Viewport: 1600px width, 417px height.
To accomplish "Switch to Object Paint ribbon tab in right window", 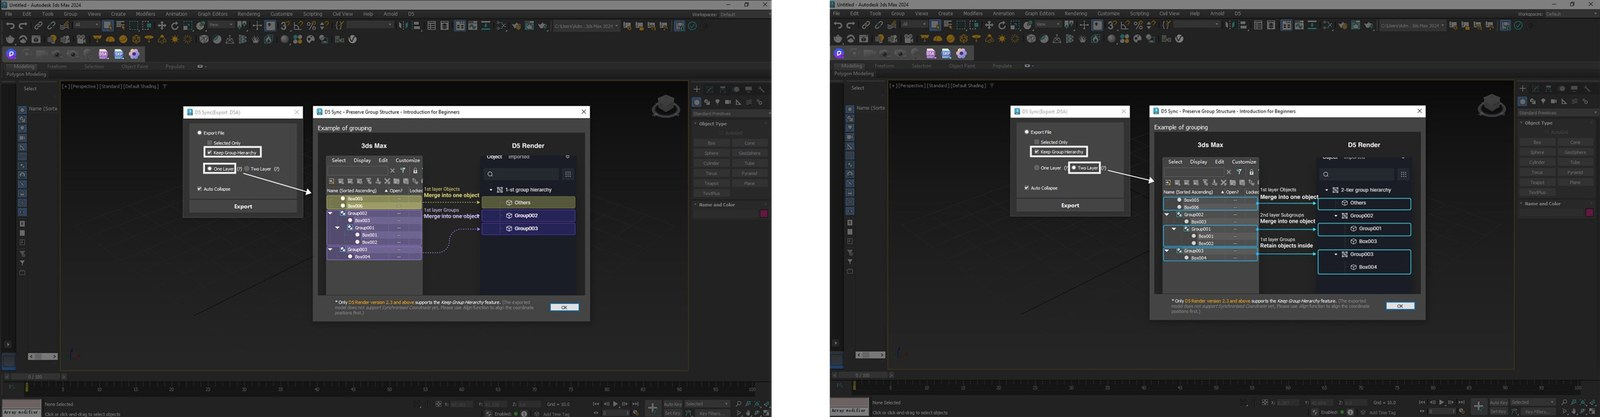I will coord(962,66).
